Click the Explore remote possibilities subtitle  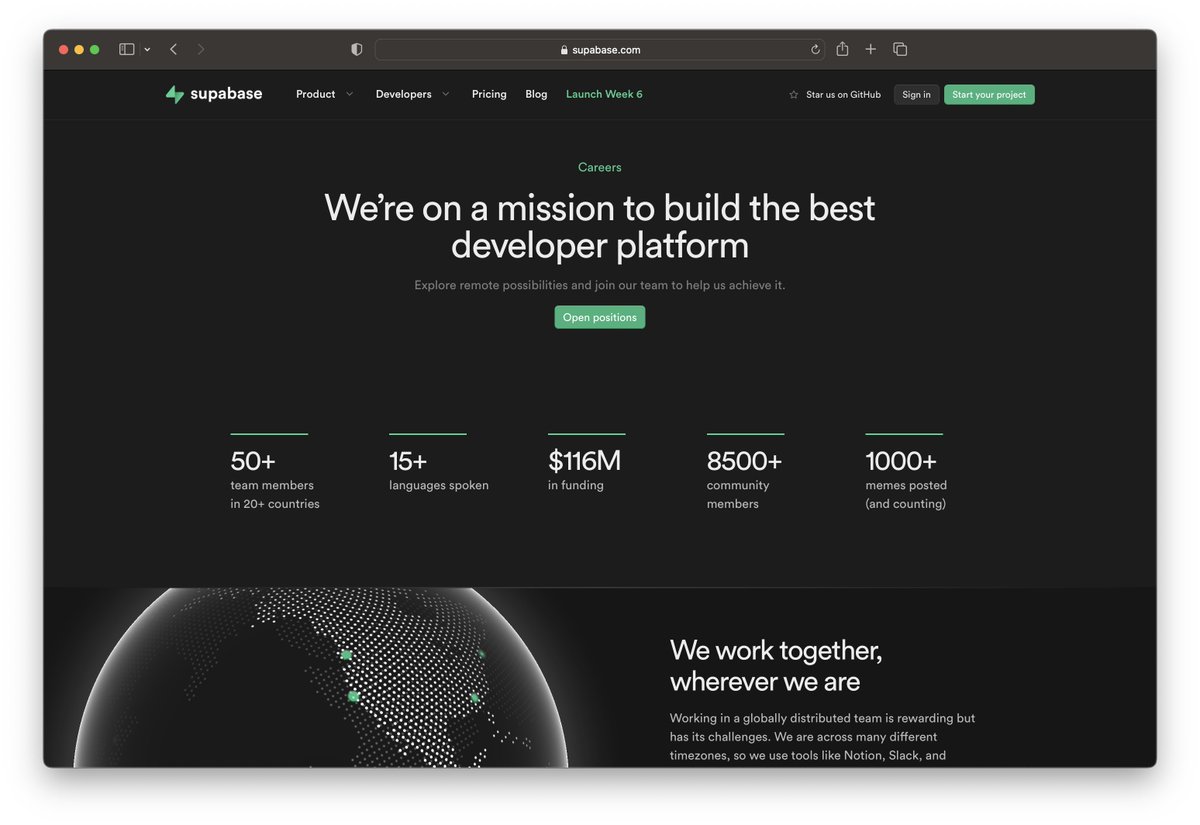point(600,285)
